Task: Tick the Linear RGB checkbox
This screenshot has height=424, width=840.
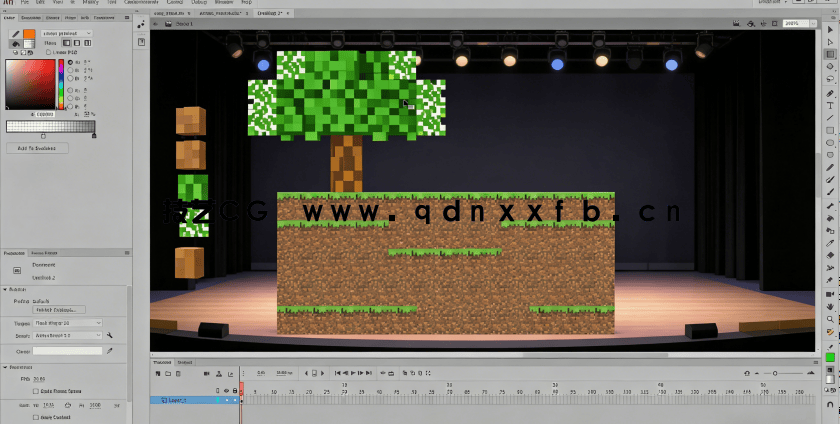Action: 49,52
